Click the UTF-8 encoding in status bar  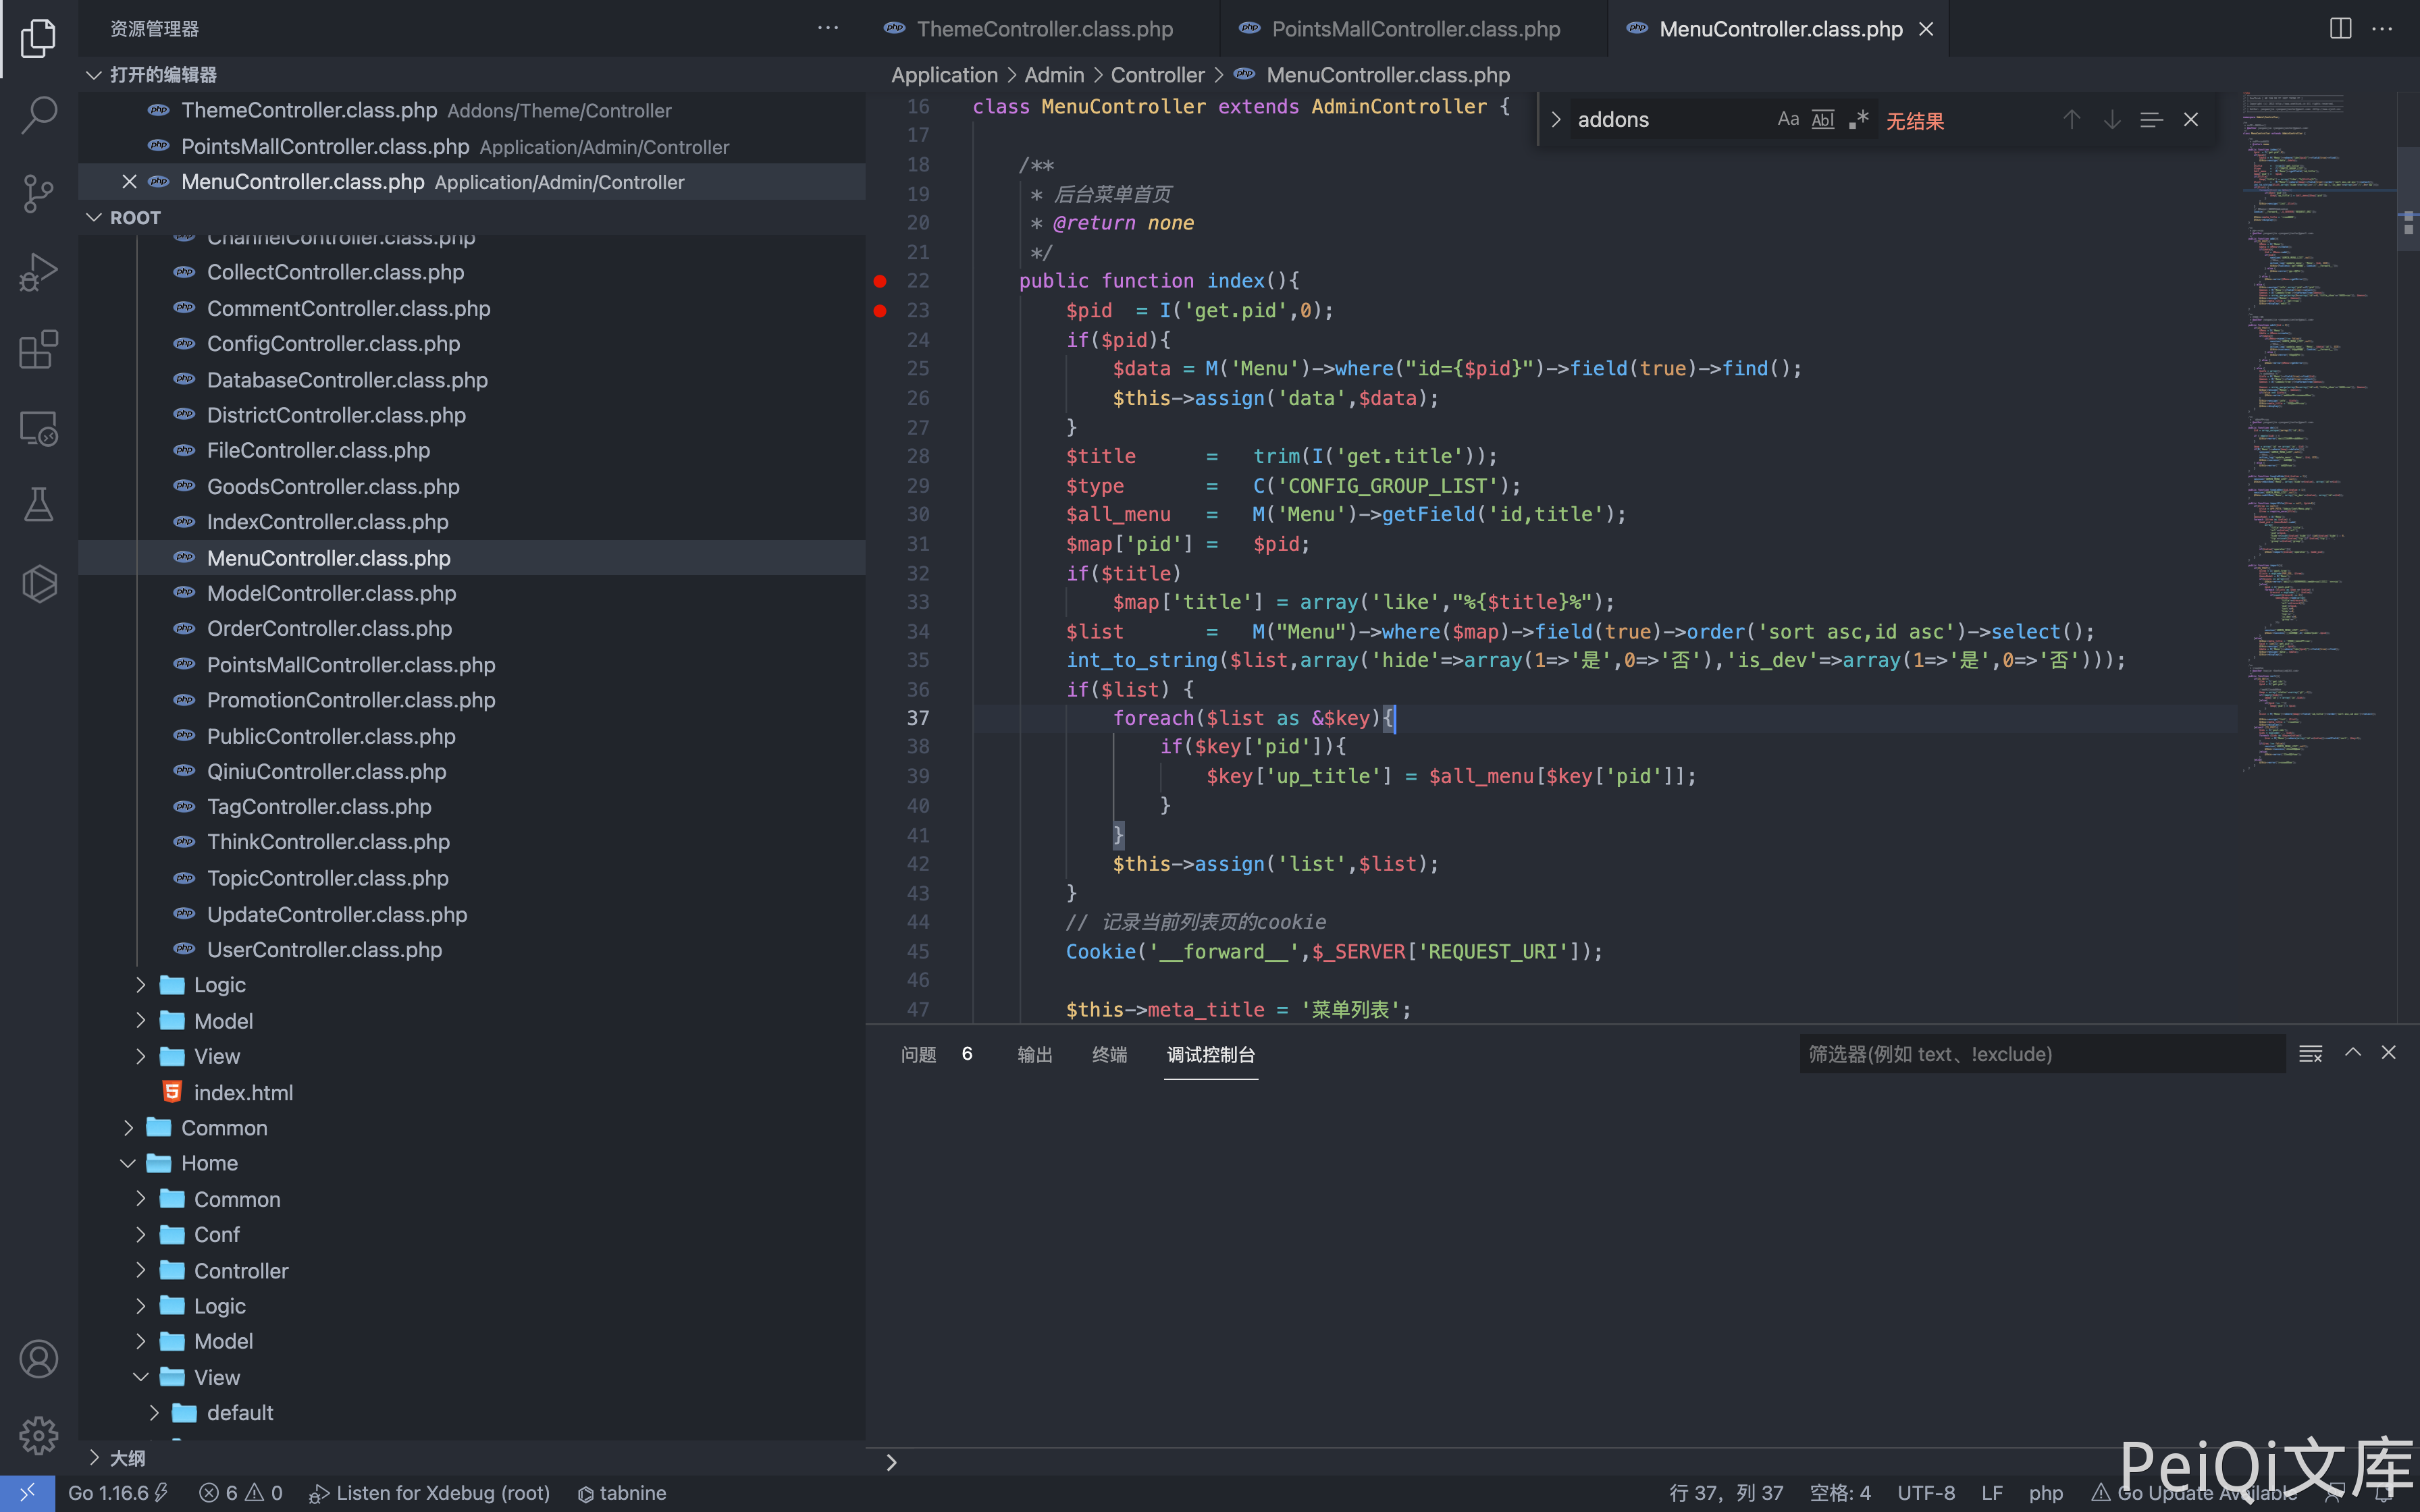pos(1926,1493)
